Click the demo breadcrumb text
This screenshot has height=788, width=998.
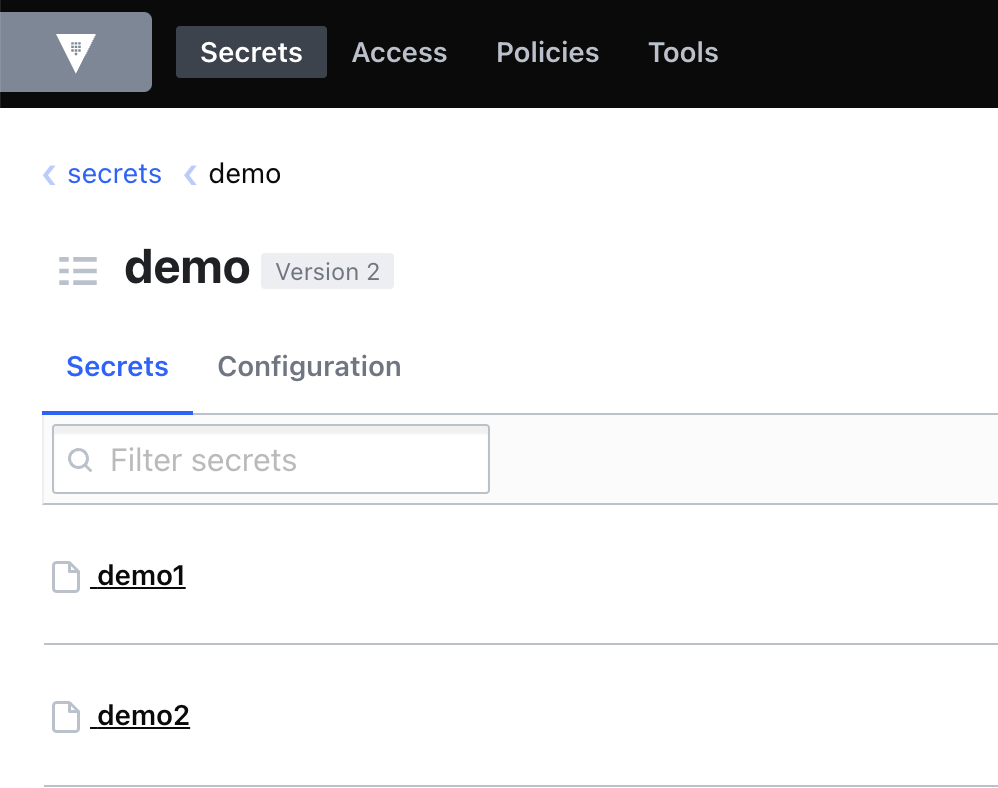[244, 174]
